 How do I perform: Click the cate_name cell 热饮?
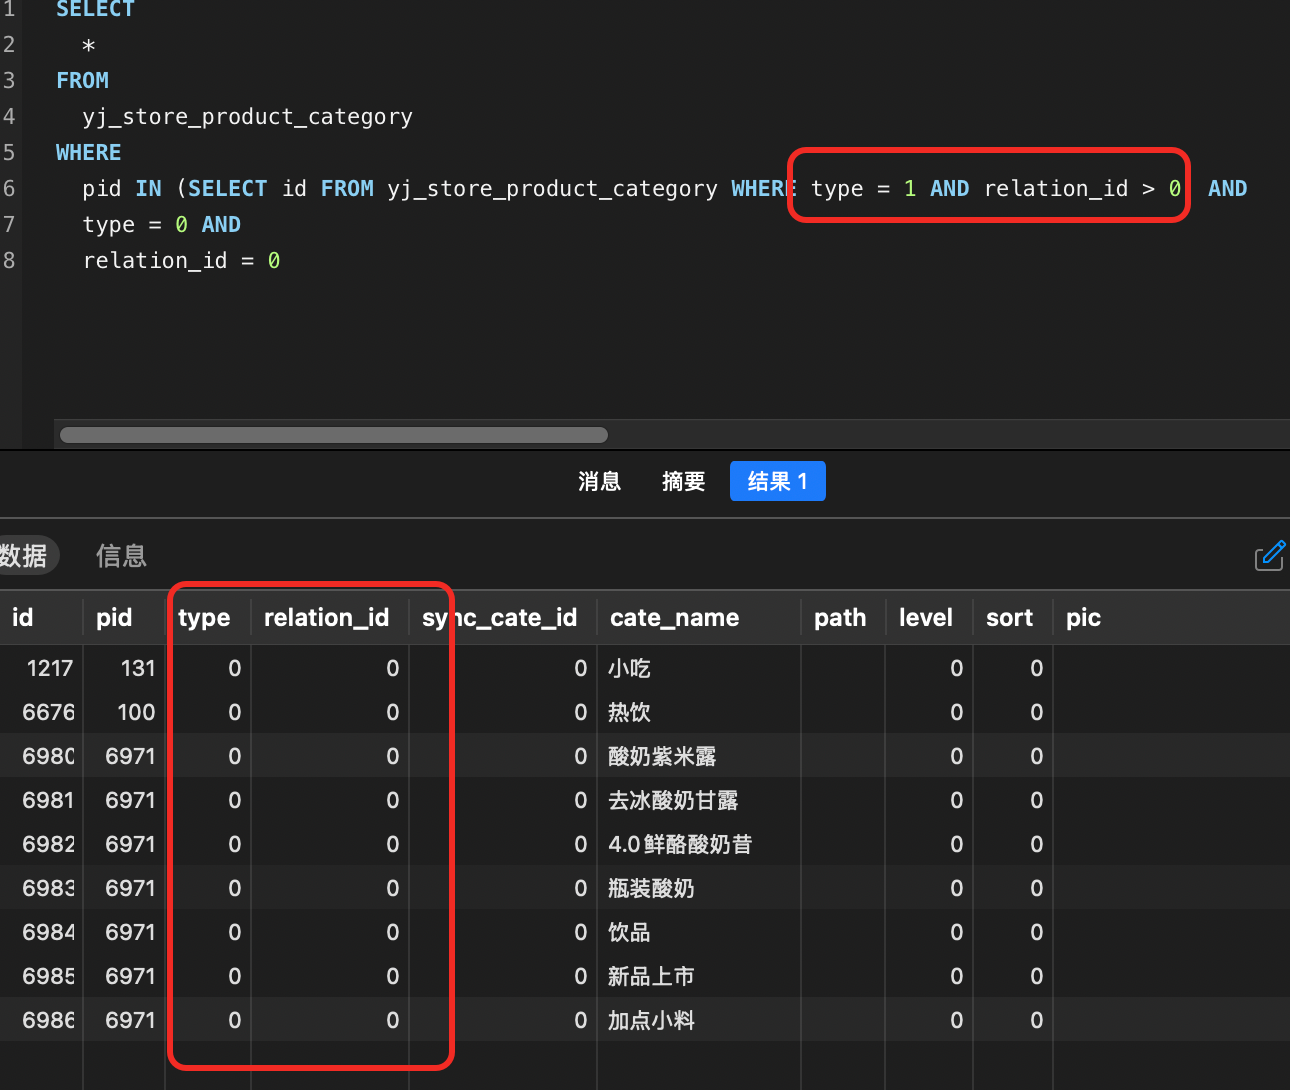(x=629, y=712)
